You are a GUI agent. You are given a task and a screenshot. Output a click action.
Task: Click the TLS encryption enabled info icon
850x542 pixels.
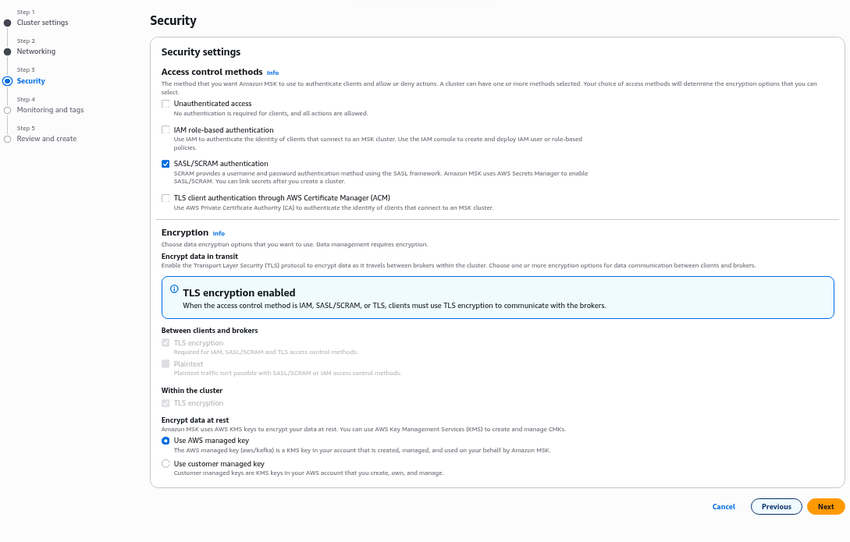(174, 290)
